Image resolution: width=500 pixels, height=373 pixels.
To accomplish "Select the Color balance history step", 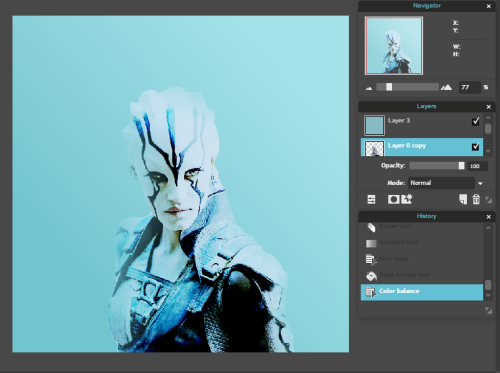I will (422, 292).
